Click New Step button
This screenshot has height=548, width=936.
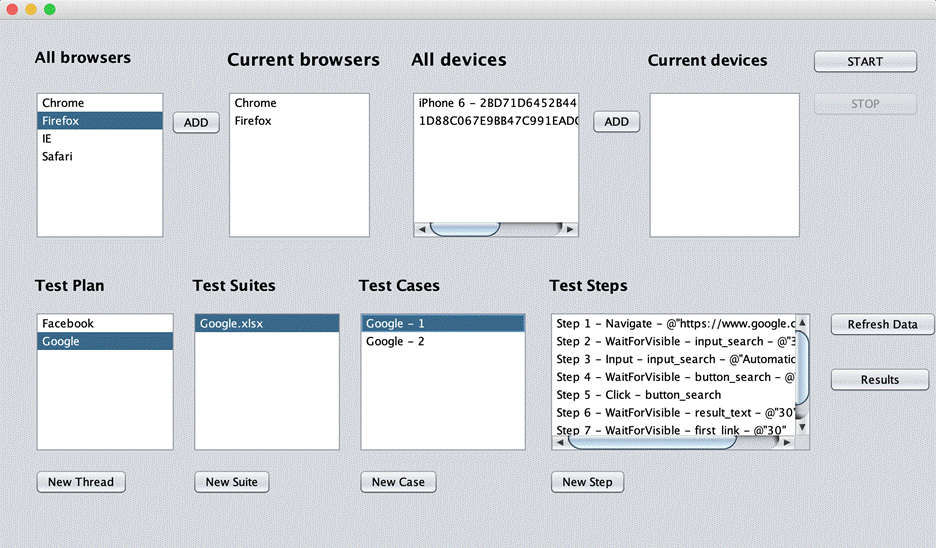click(587, 482)
